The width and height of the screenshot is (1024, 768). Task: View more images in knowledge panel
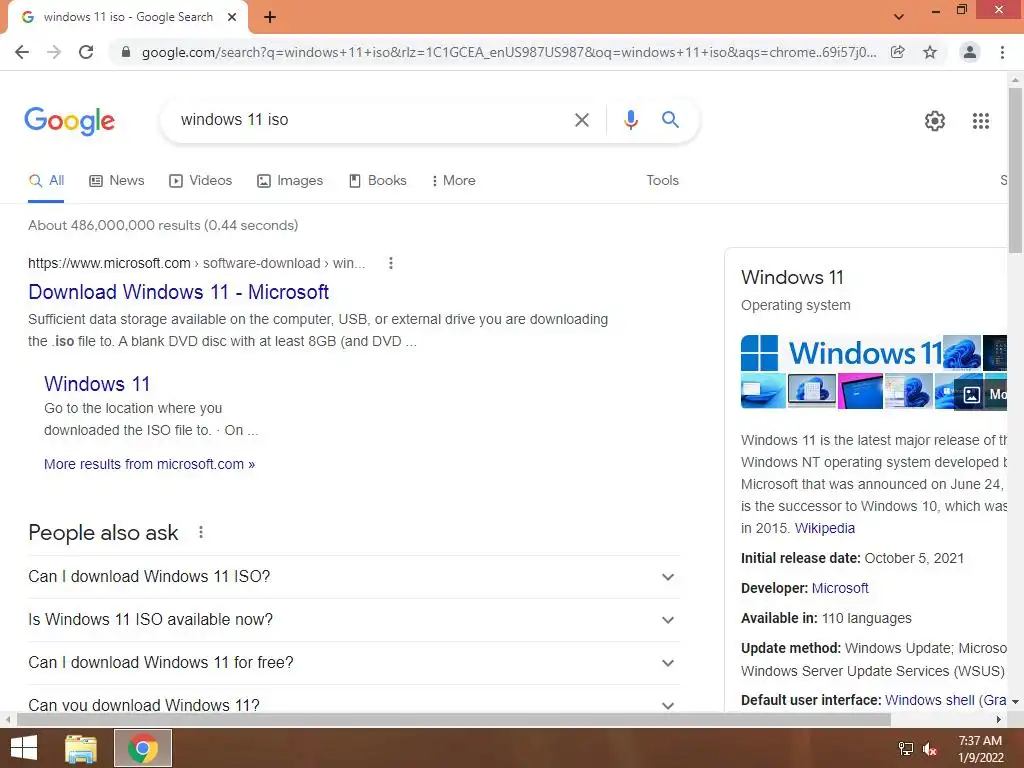(982, 394)
